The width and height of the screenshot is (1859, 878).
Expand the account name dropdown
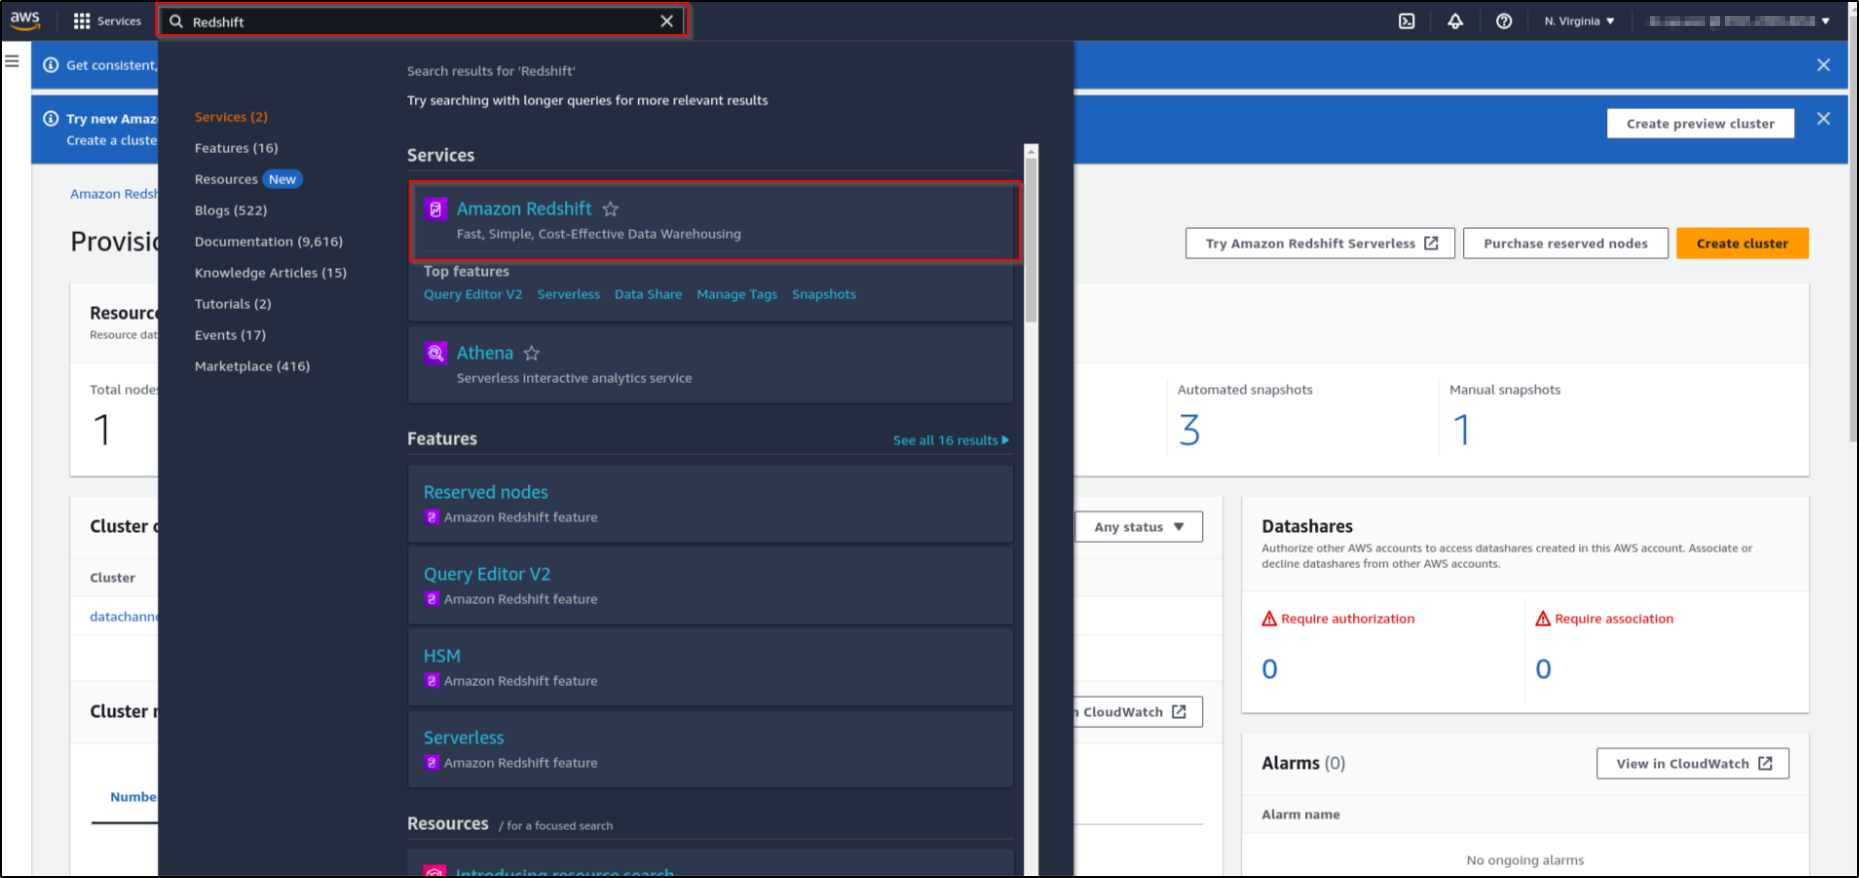1739,21
